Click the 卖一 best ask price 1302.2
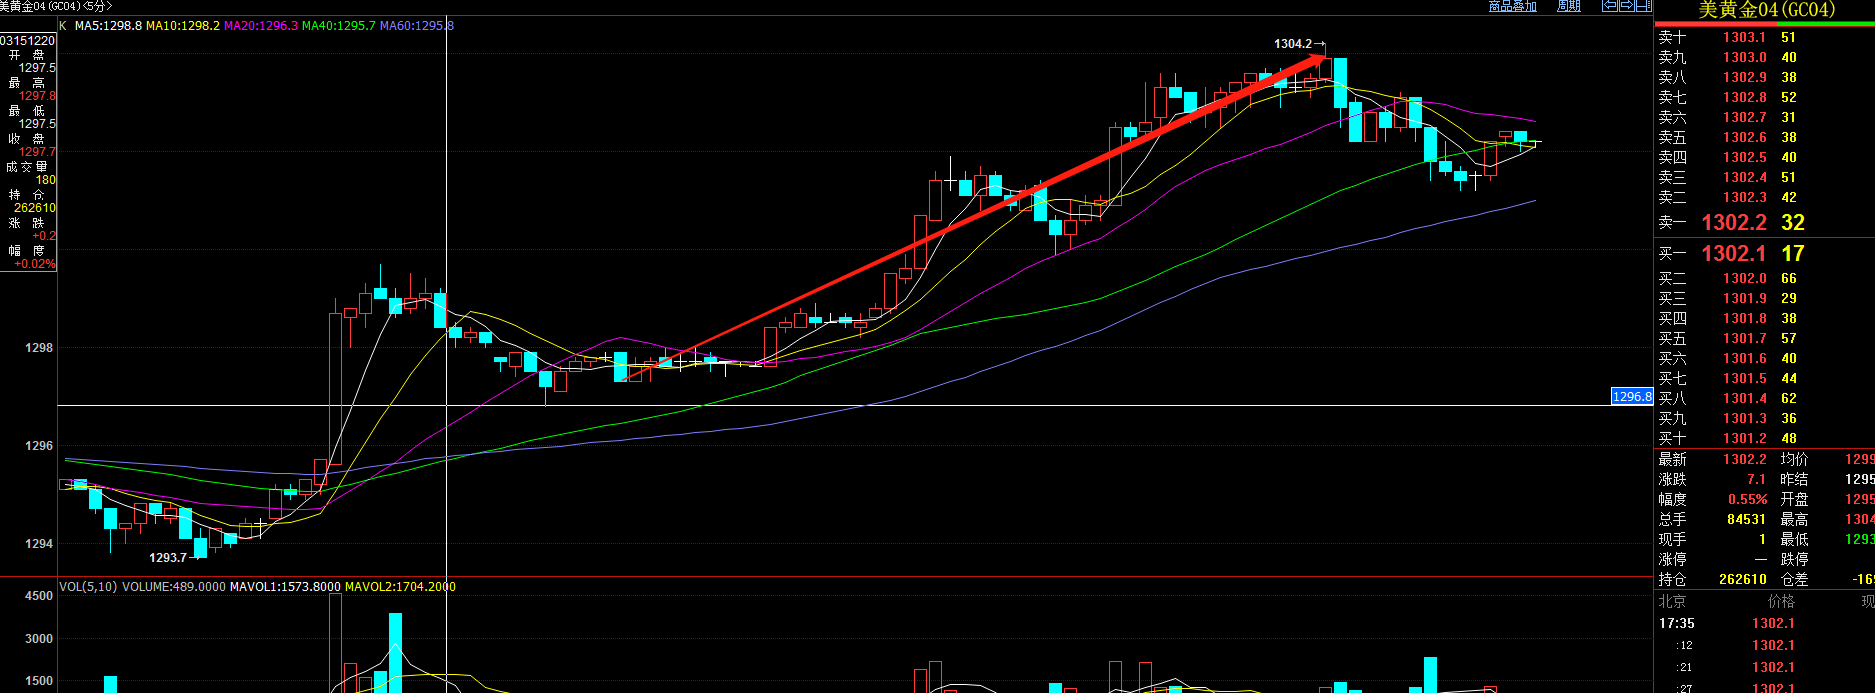Image resolution: width=1875 pixels, height=693 pixels. tap(1734, 222)
